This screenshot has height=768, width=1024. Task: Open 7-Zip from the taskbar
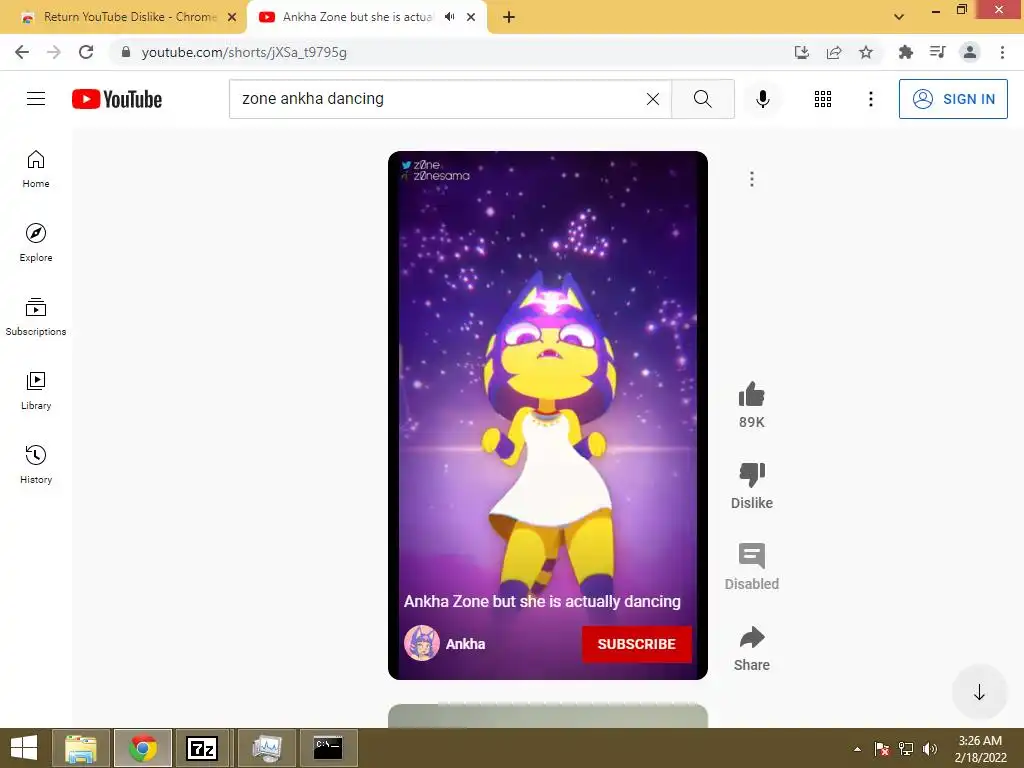[202, 748]
